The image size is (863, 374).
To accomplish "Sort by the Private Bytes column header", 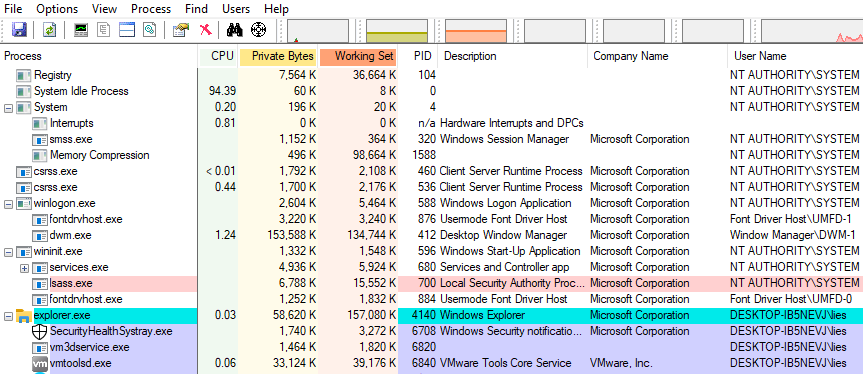I will click(x=278, y=56).
